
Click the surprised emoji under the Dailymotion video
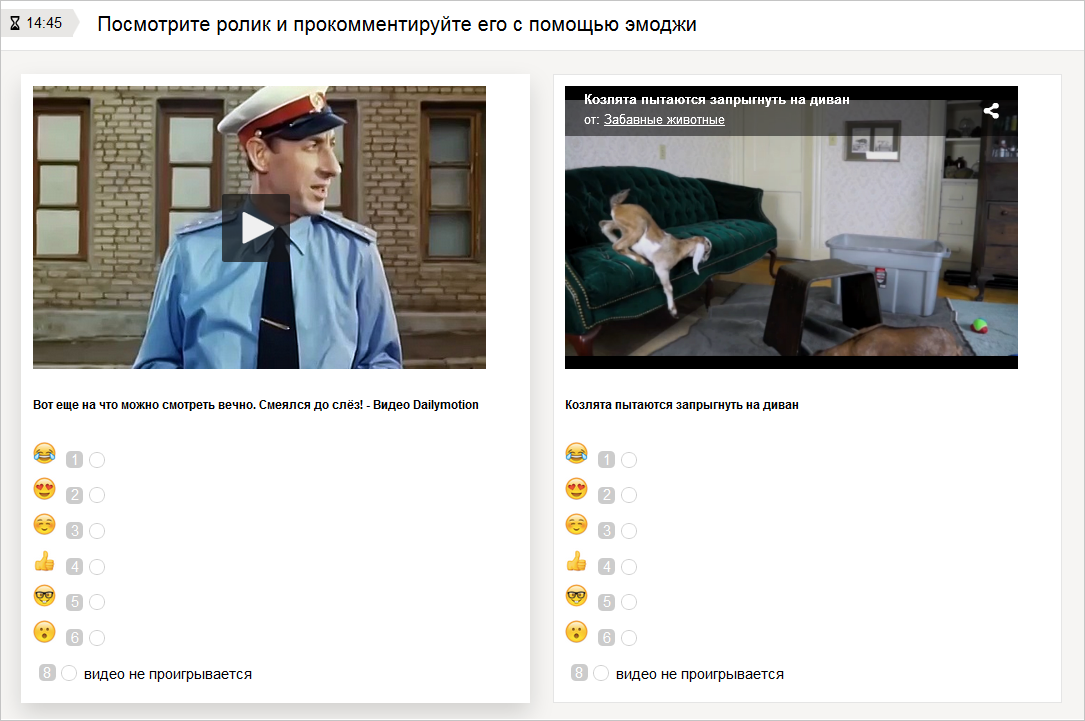point(44,632)
